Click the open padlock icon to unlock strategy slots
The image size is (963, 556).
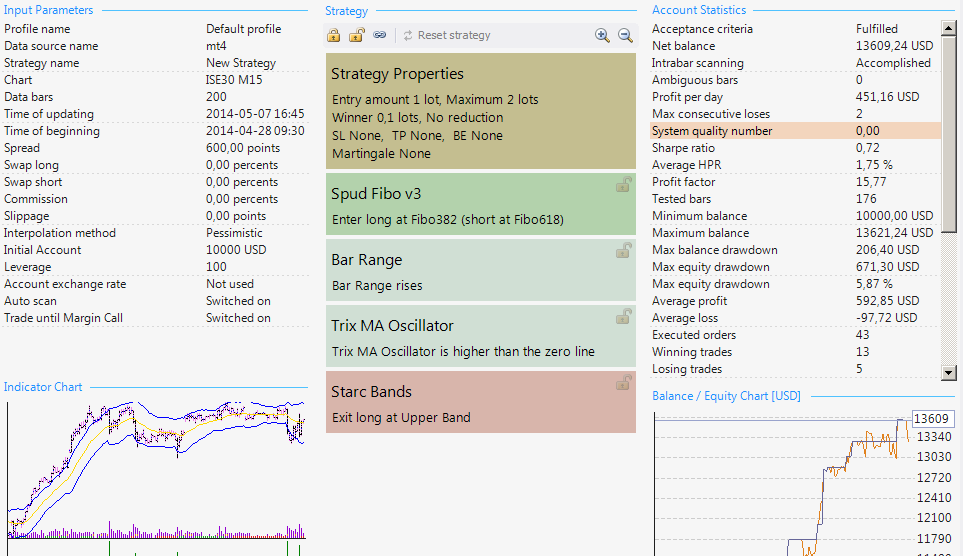[x=356, y=36]
